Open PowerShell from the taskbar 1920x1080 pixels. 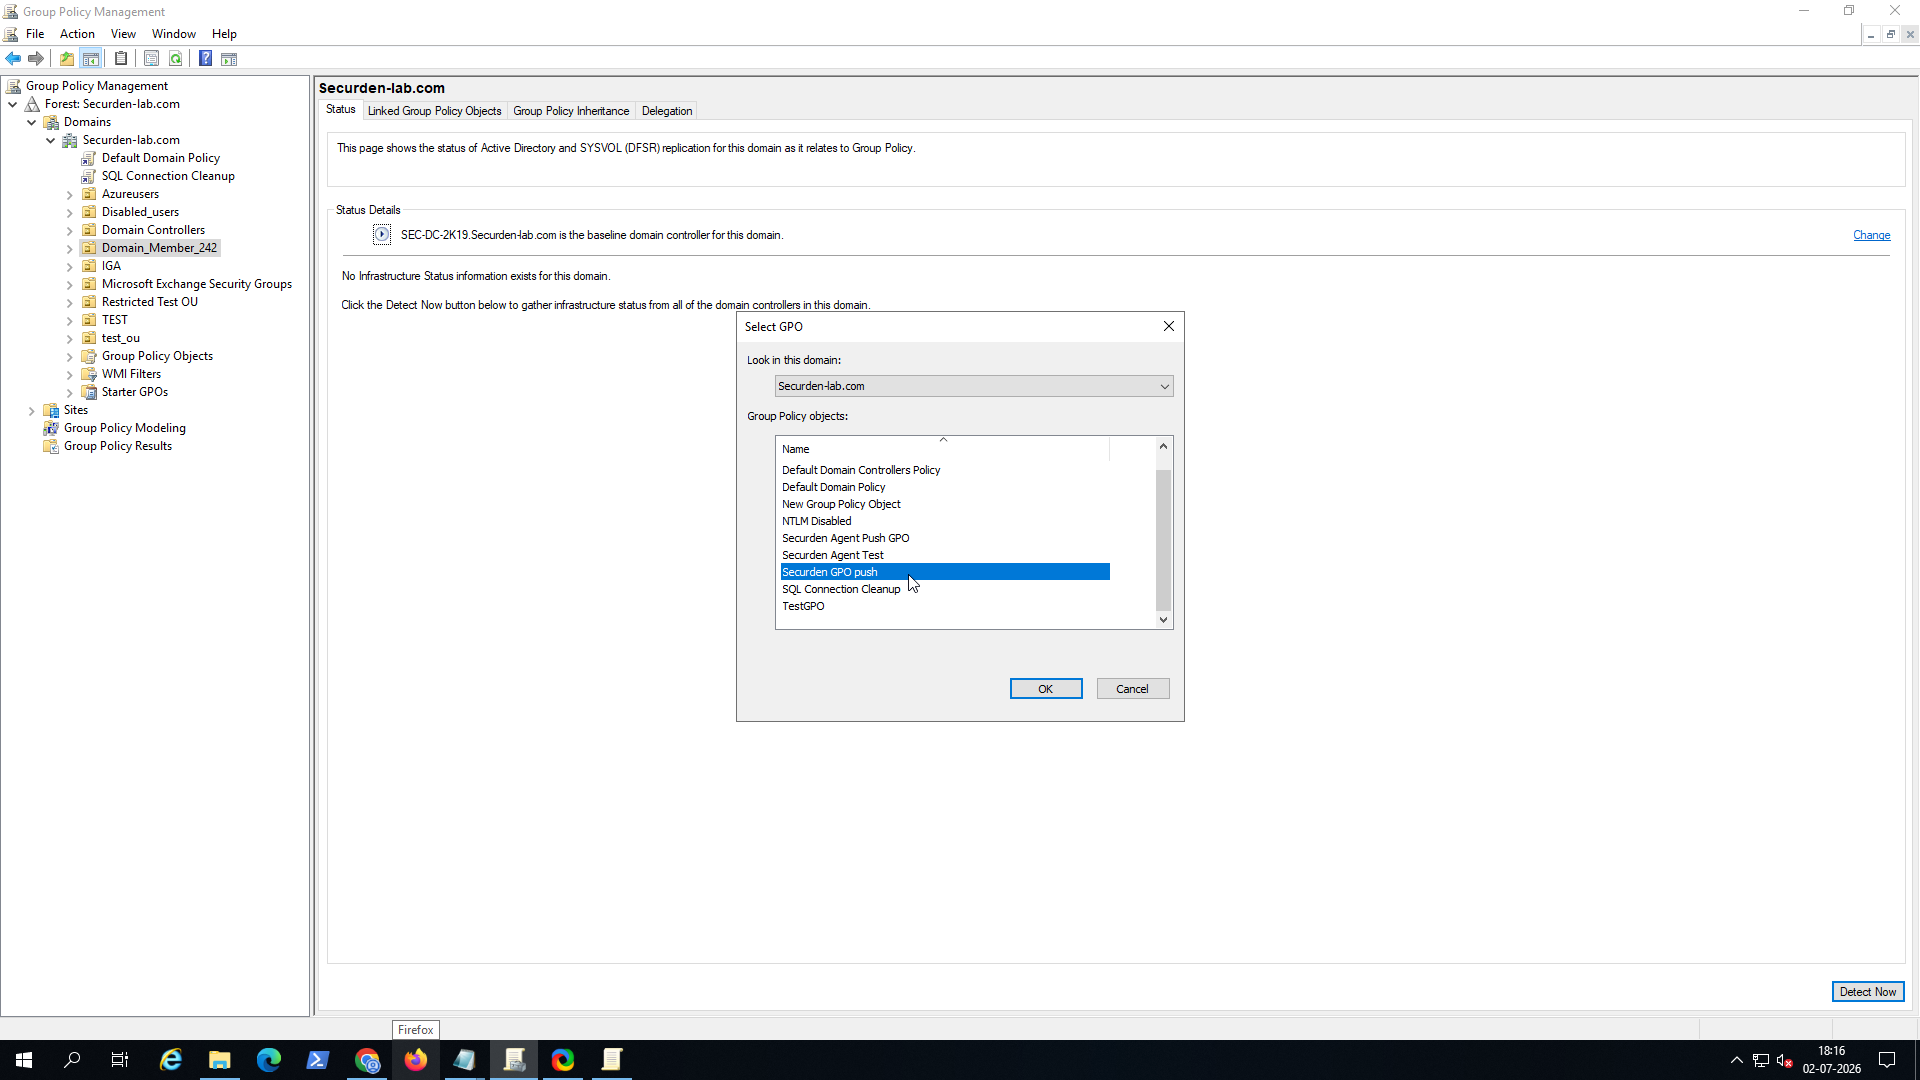pos(318,1060)
